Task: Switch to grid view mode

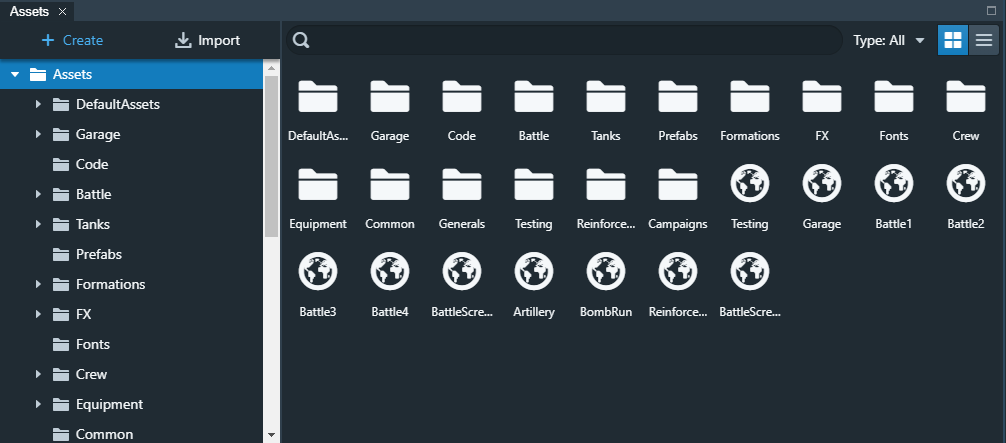Action: (952, 40)
